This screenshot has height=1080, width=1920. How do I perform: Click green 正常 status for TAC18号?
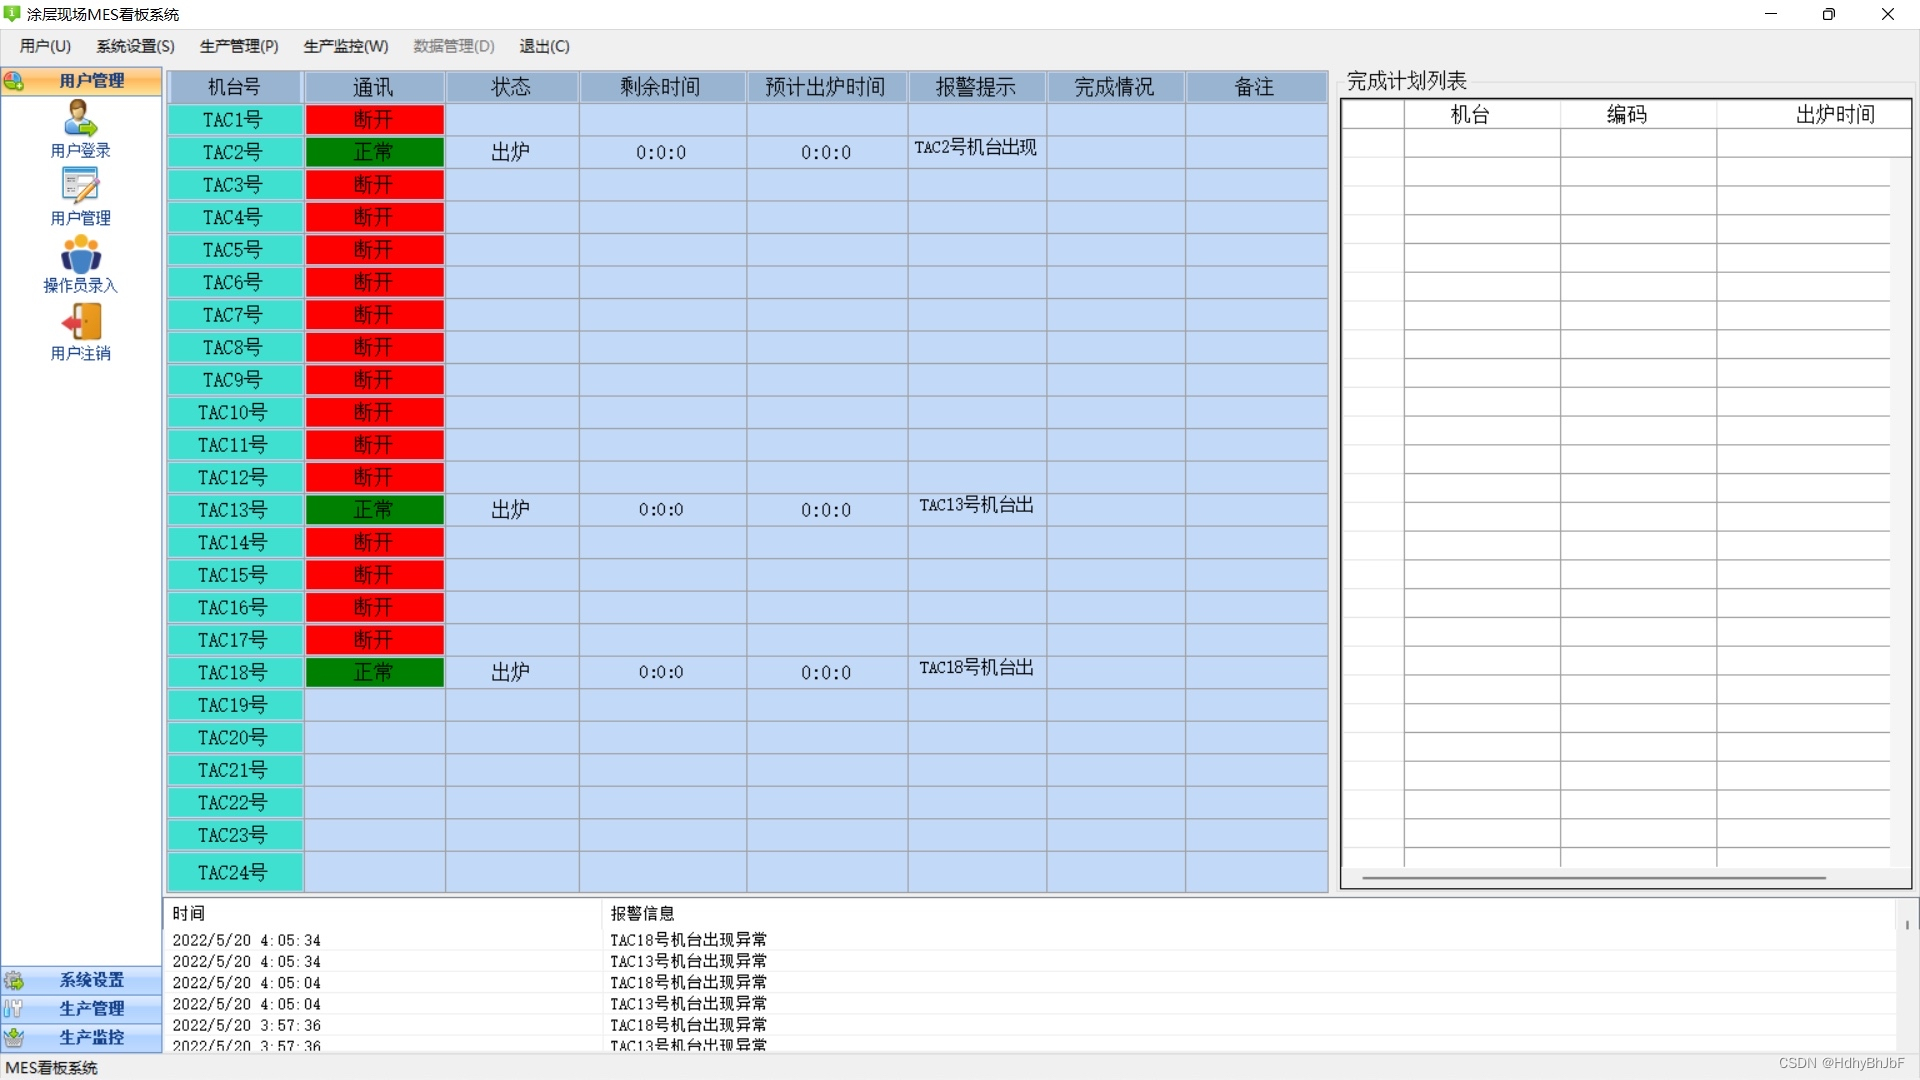[x=374, y=672]
